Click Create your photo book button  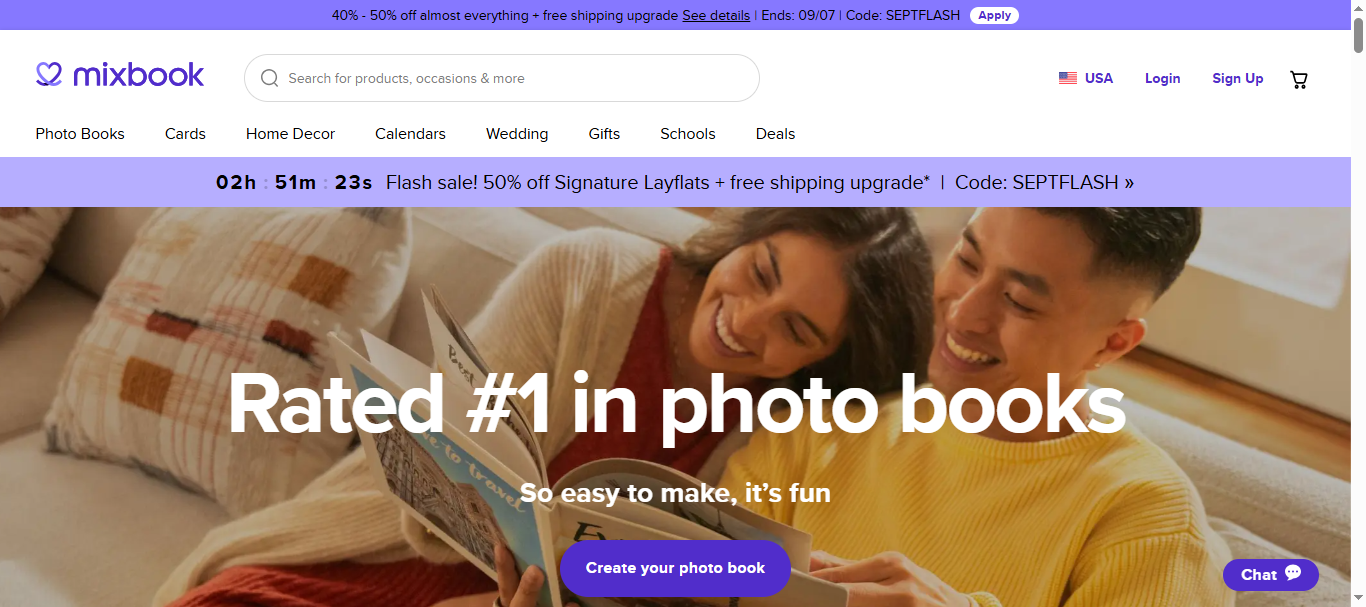675,568
